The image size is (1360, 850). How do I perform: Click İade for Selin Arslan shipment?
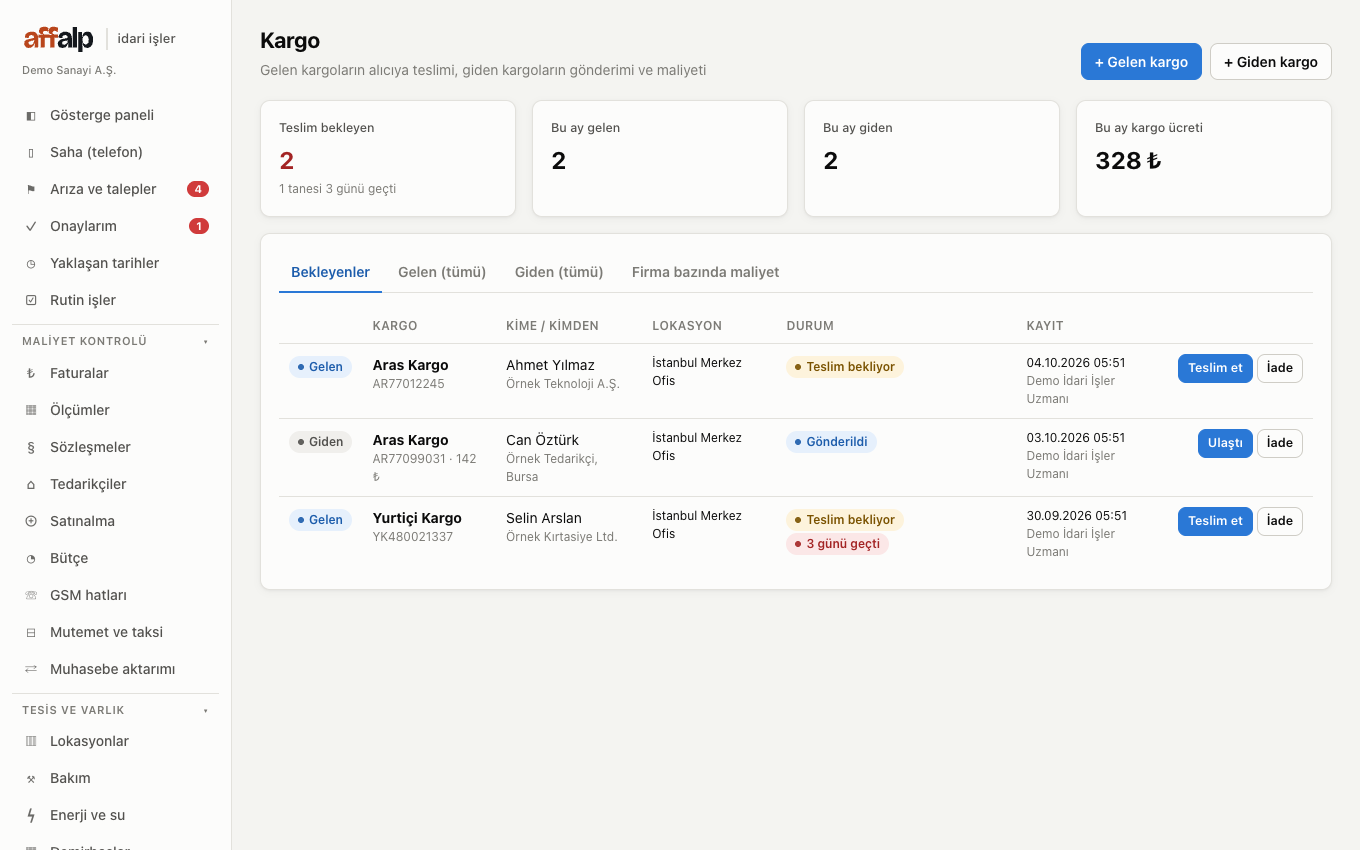point(1280,521)
